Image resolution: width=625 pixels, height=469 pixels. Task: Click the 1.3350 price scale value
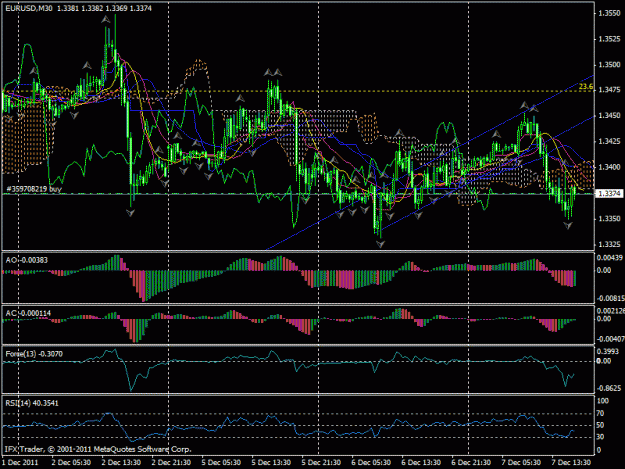point(609,219)
